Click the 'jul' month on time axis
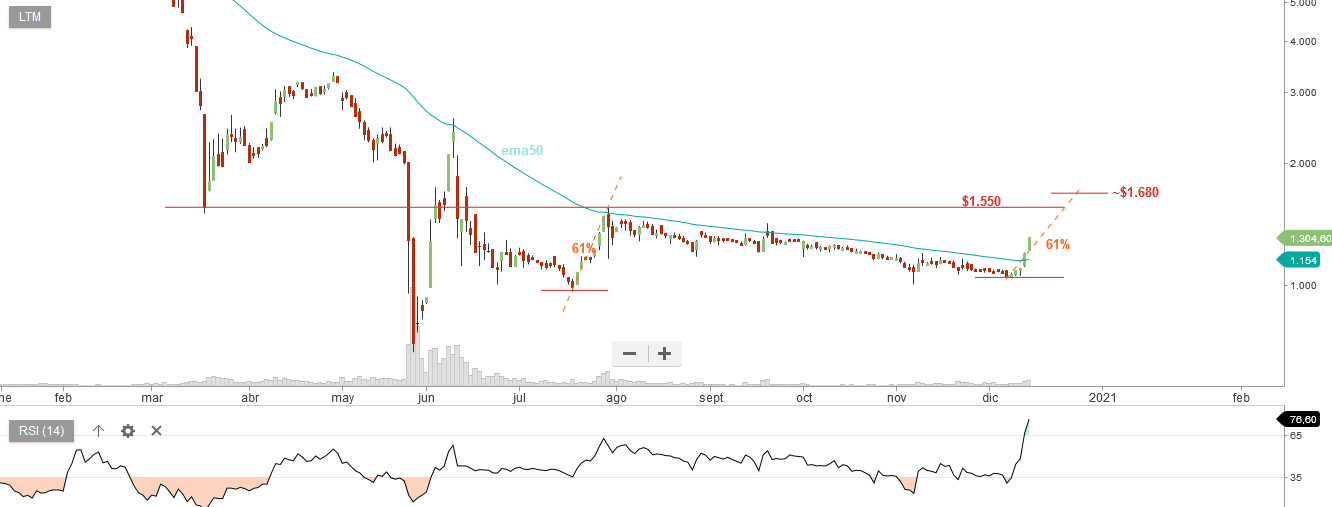1332x507 pixels. [x=519, y=397]
